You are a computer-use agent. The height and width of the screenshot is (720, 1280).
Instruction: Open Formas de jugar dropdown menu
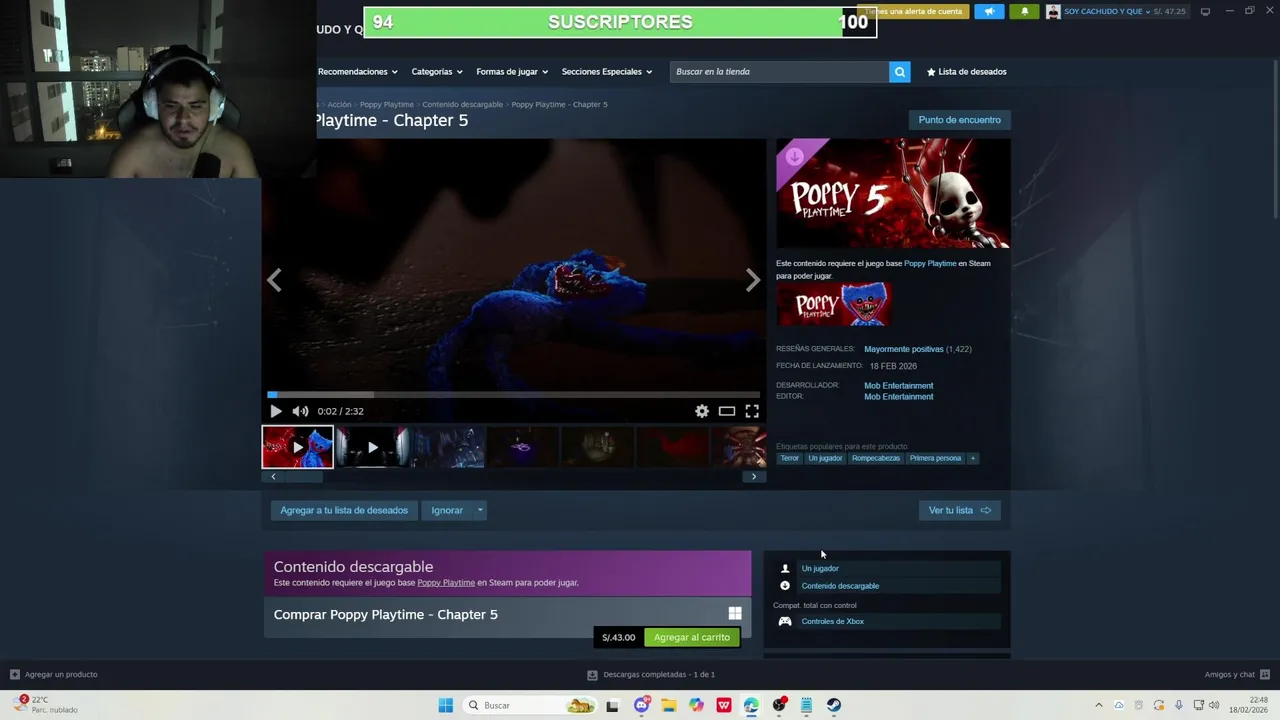click(x=513, y=72)
